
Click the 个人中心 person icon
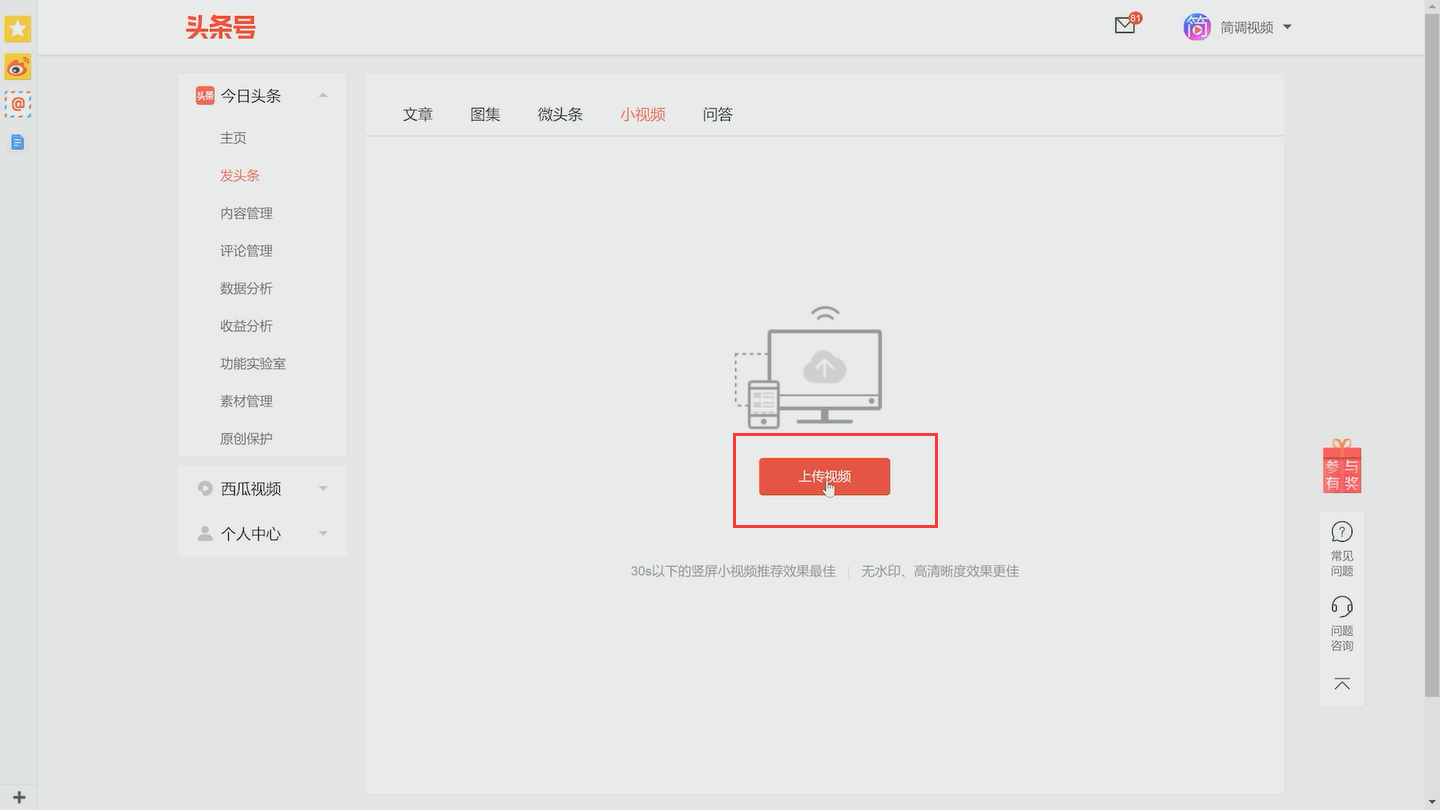(x=205, y=534)
